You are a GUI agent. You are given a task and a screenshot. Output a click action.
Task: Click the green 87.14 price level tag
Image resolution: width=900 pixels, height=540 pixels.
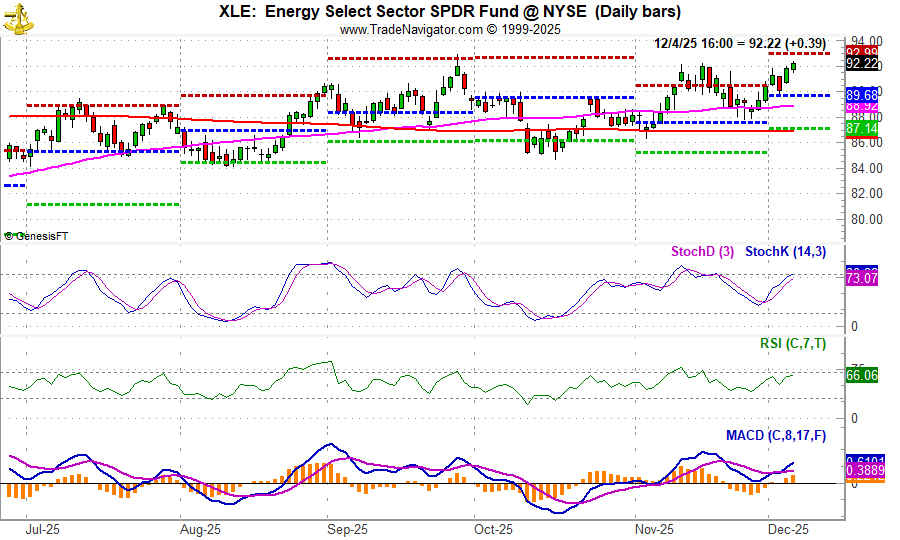862,129
